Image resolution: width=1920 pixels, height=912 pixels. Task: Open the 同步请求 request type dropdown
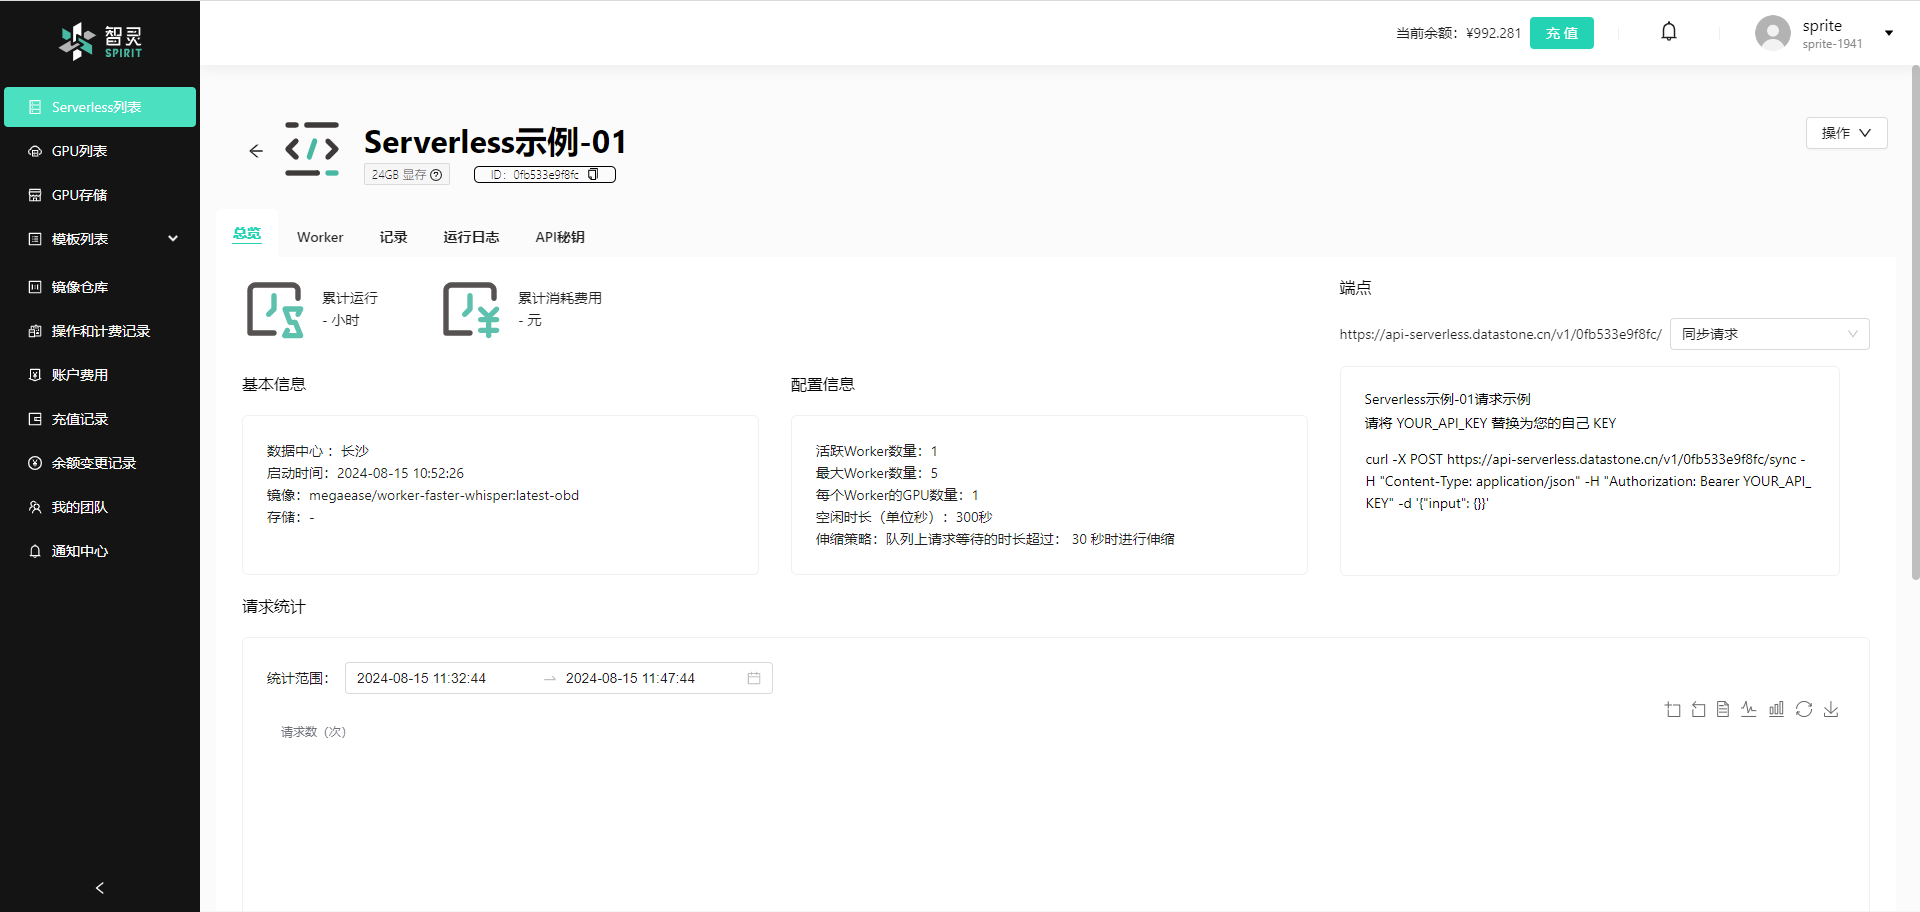1769,334
